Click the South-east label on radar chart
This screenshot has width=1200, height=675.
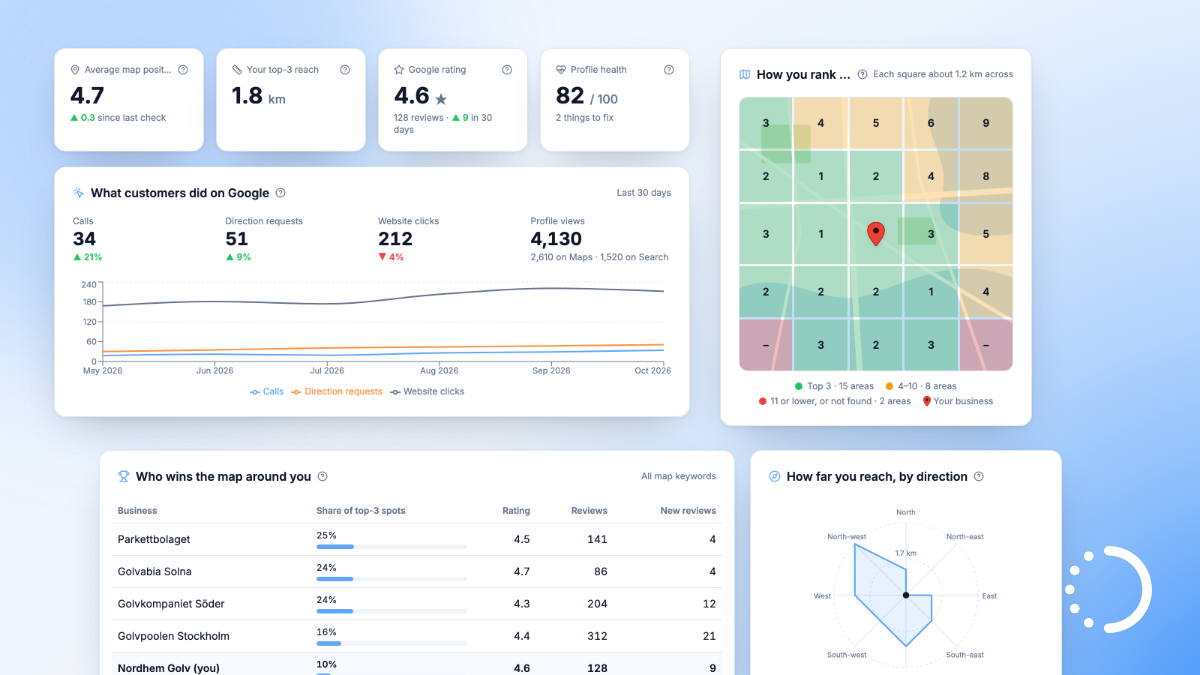965,655
